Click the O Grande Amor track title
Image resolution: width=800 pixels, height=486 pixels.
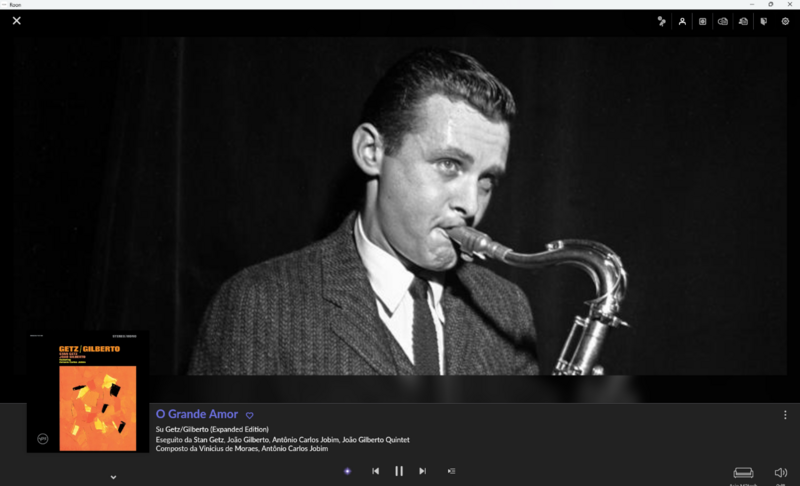197,414
